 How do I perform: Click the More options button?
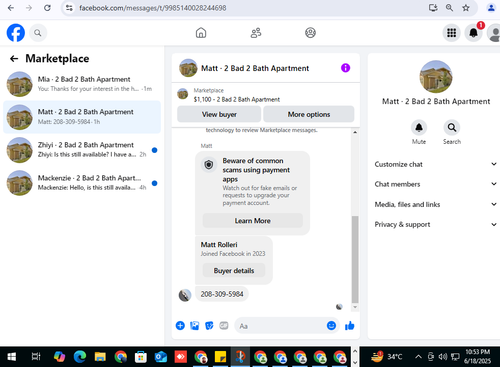[309, 114]
